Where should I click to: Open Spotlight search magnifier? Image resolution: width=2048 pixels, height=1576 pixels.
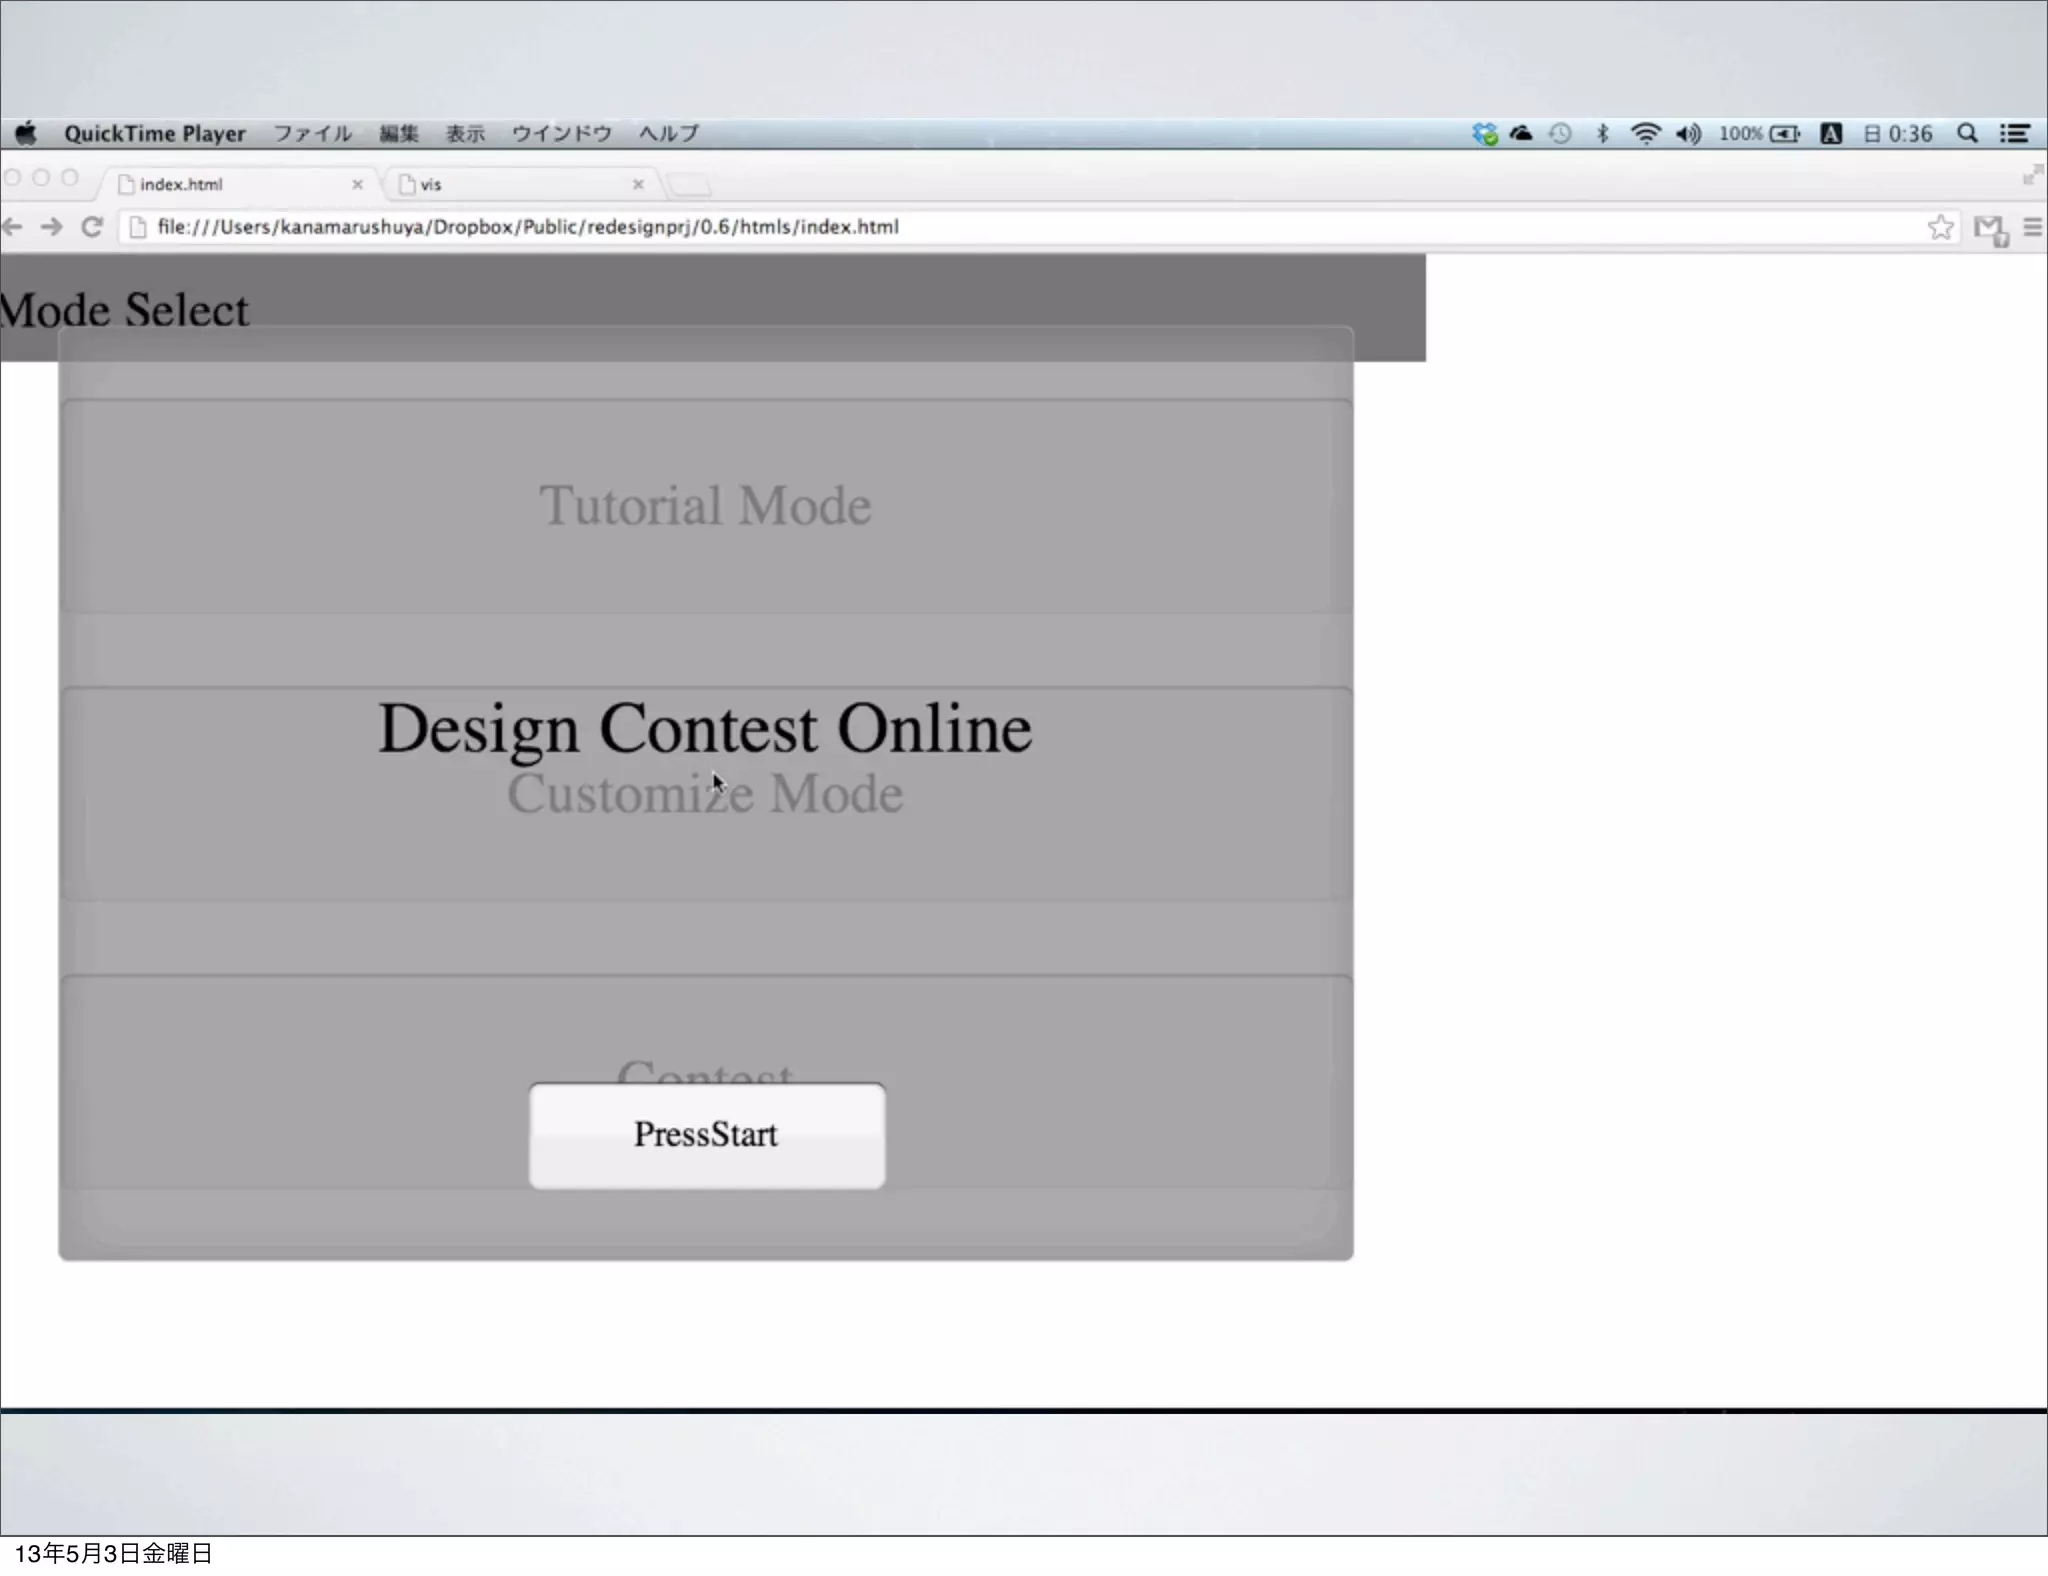[x=1967, y=133]
